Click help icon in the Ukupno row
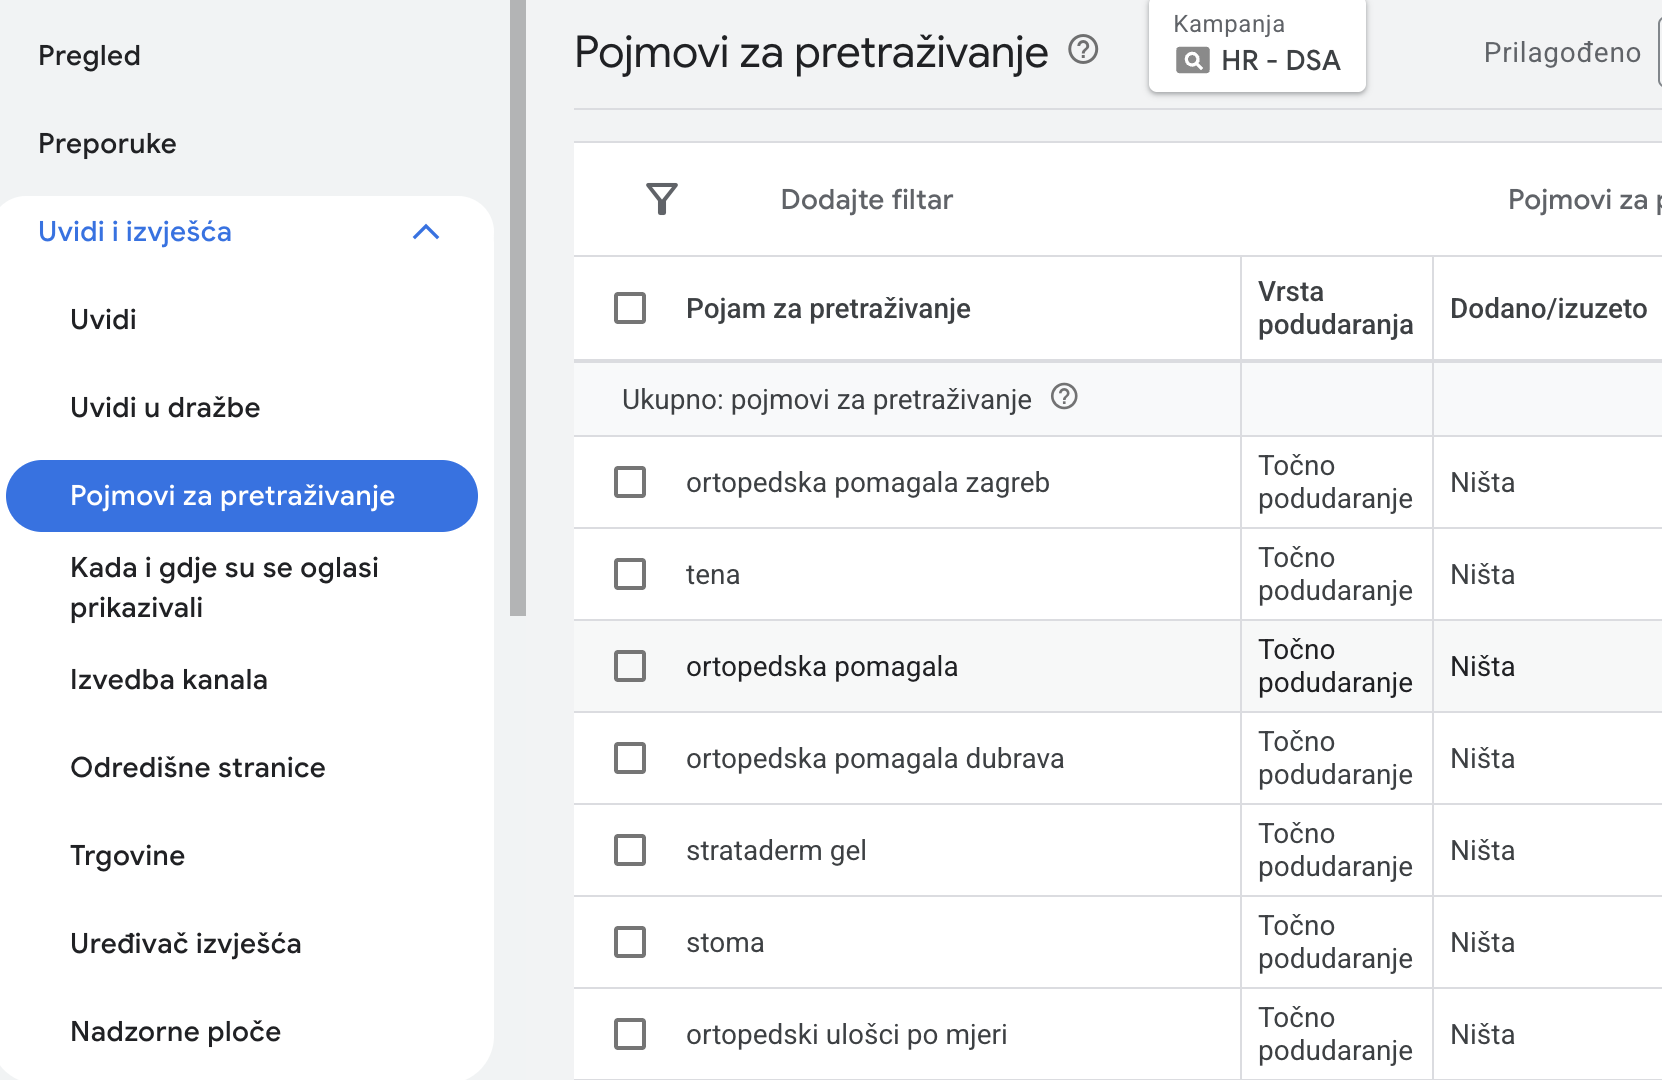This screenshot has width=1662, height=1080. [x=1064, y=397]
